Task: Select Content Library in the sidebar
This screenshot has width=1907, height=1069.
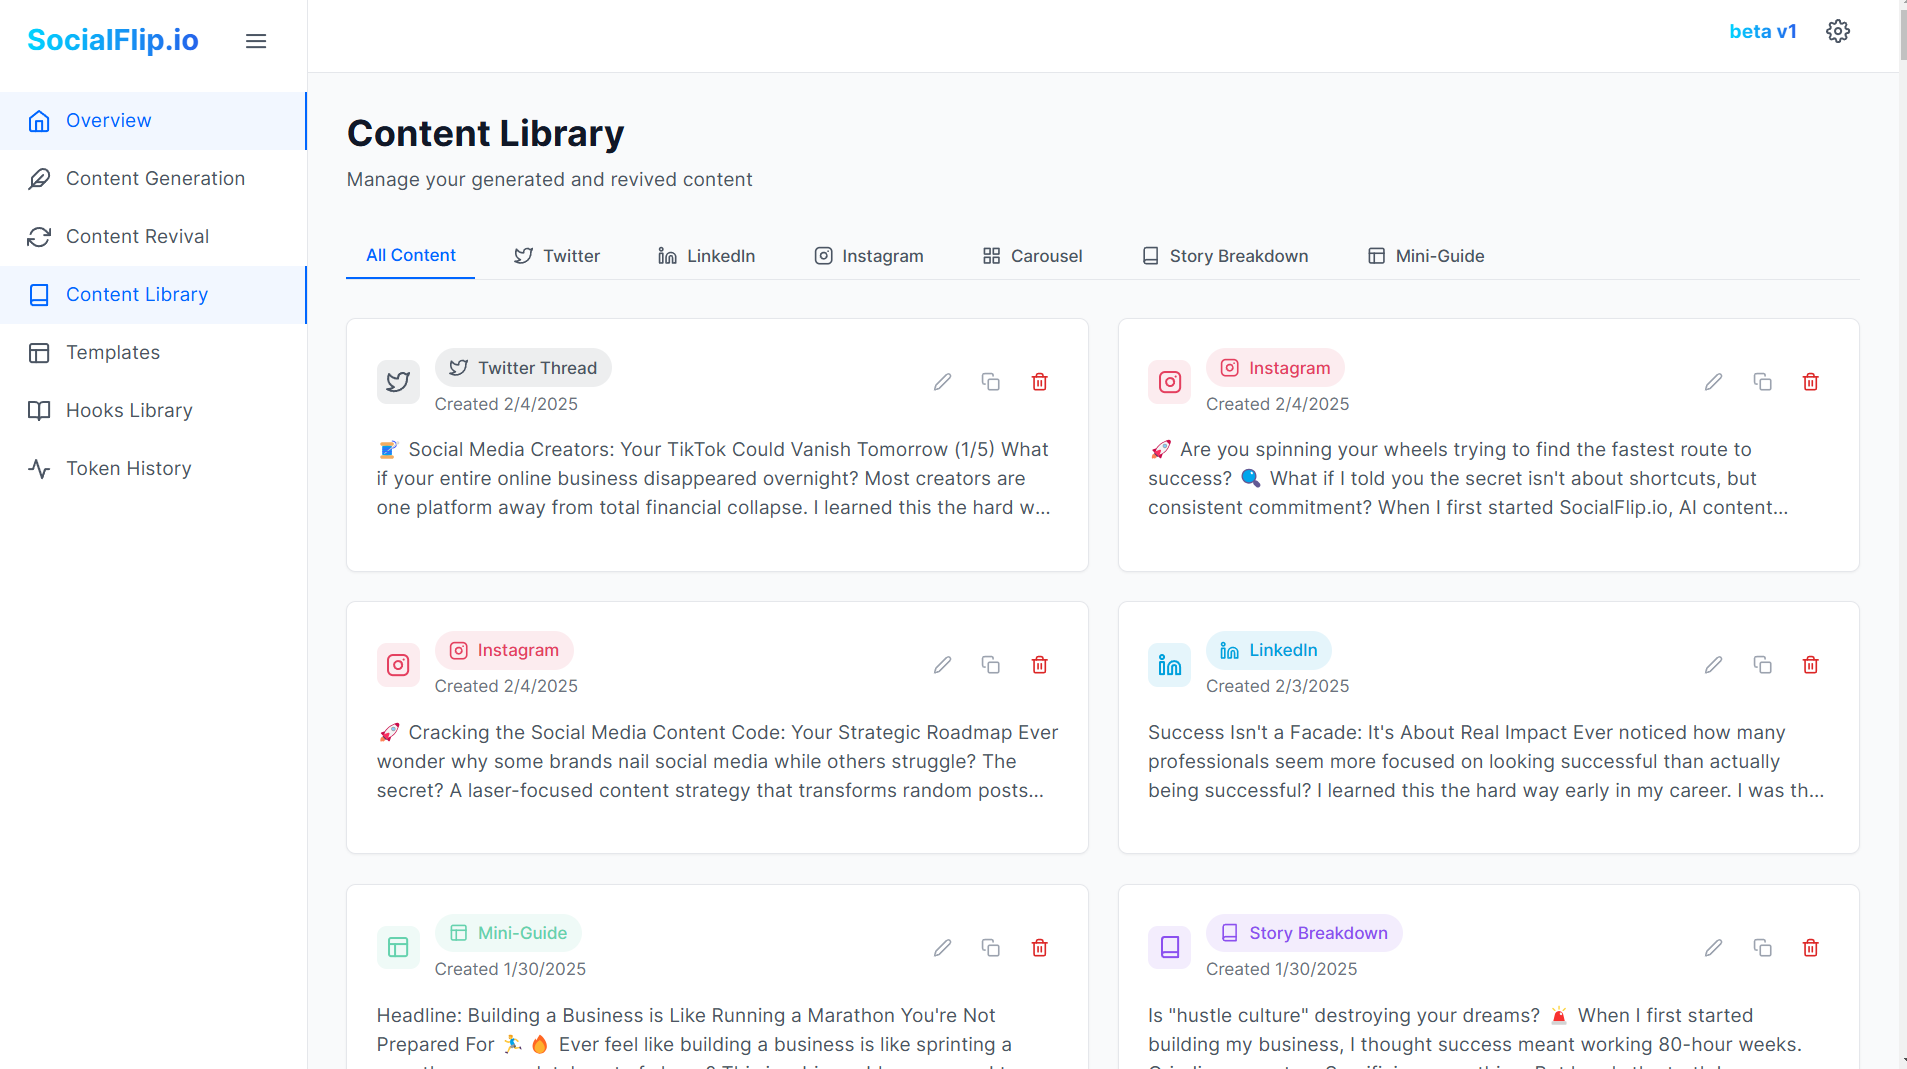Action: point(153,295)
